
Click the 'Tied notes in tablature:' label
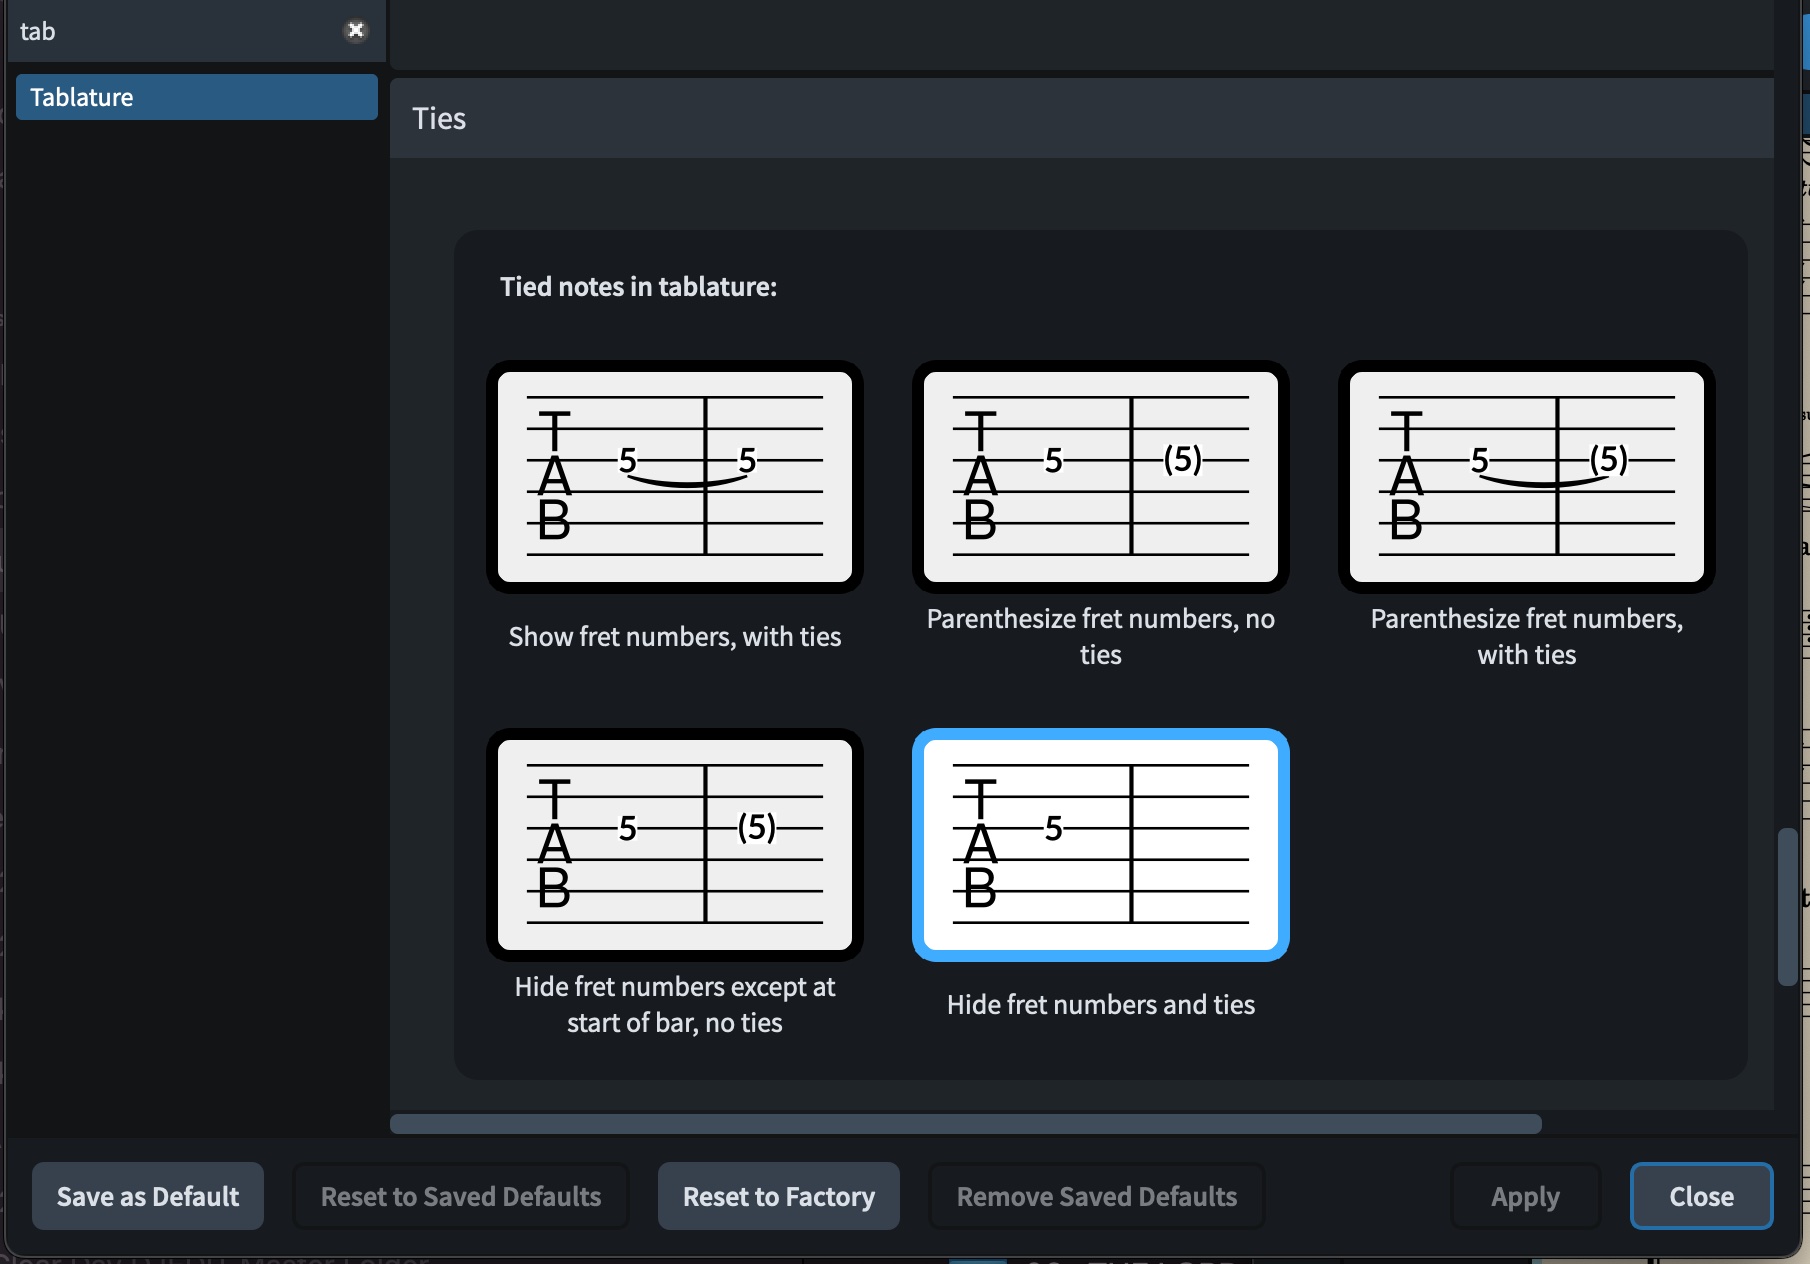click(638, 287)
